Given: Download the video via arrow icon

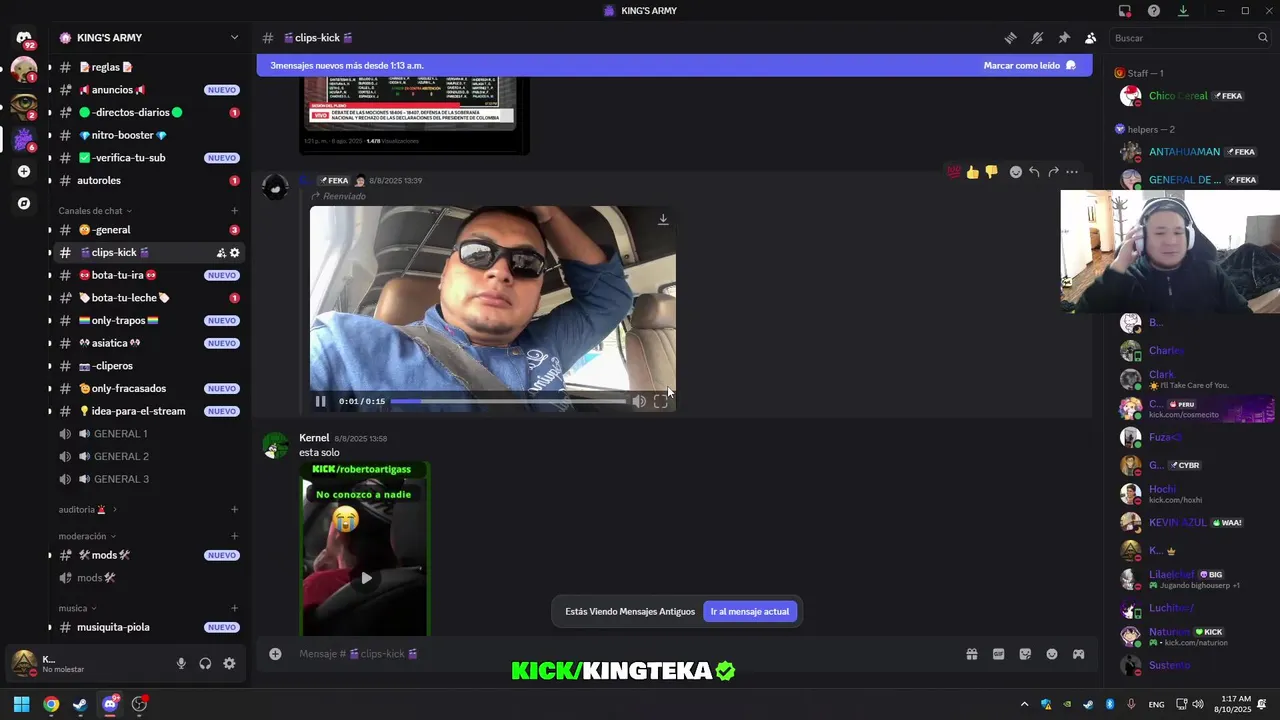Looking at the screenshot, I should click(663, 219).
